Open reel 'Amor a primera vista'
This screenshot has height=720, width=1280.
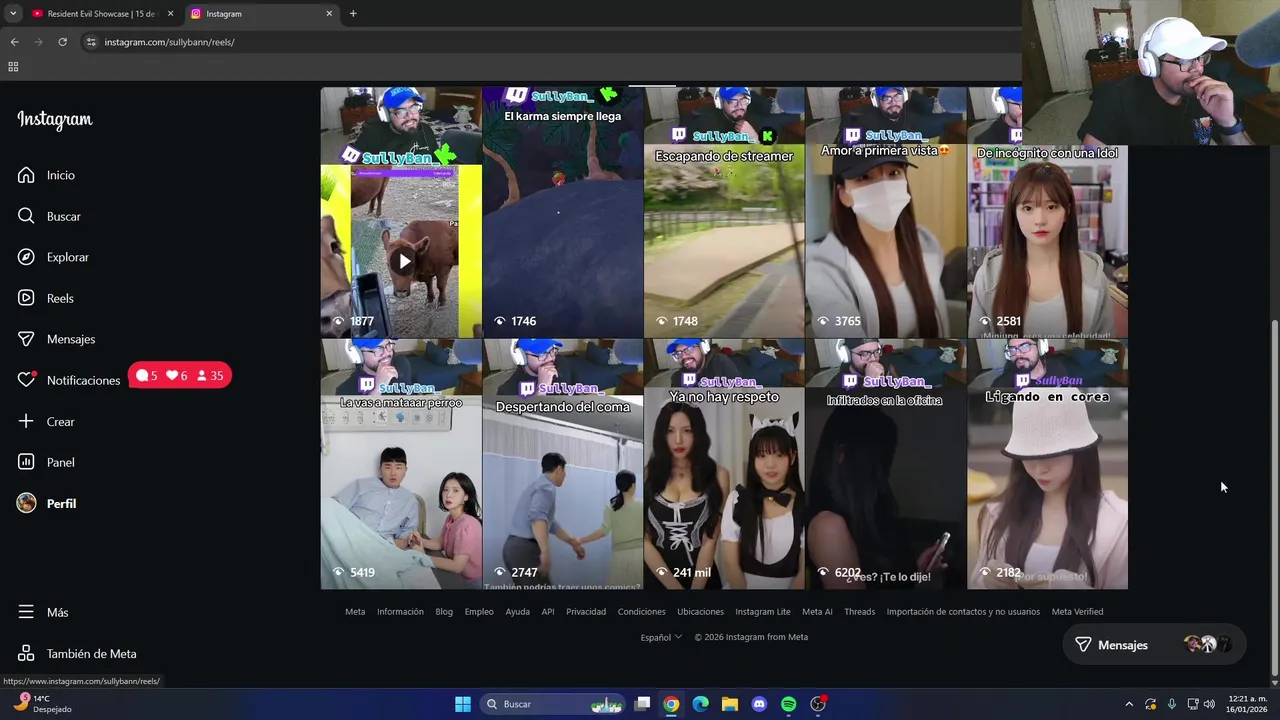point(886,212)
